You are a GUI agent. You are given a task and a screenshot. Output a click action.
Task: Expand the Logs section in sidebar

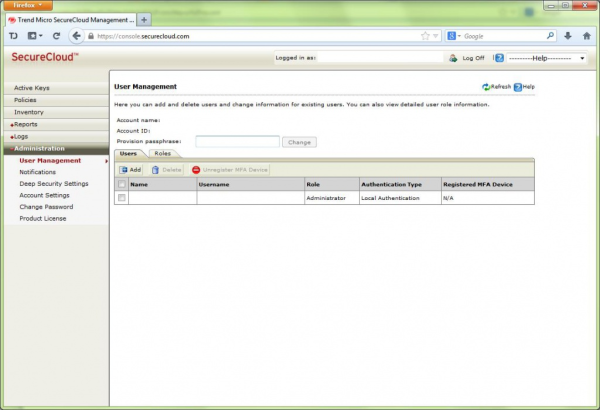(x=23, y=136)
